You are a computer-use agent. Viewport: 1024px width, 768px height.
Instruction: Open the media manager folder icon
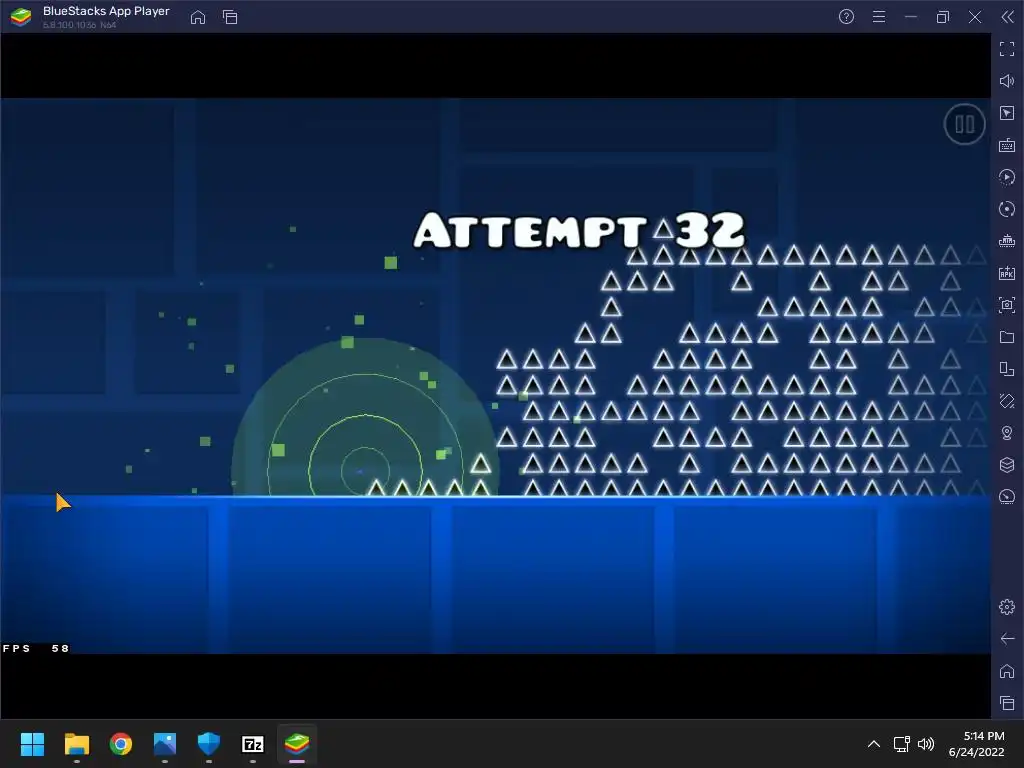coord(1007,337)
